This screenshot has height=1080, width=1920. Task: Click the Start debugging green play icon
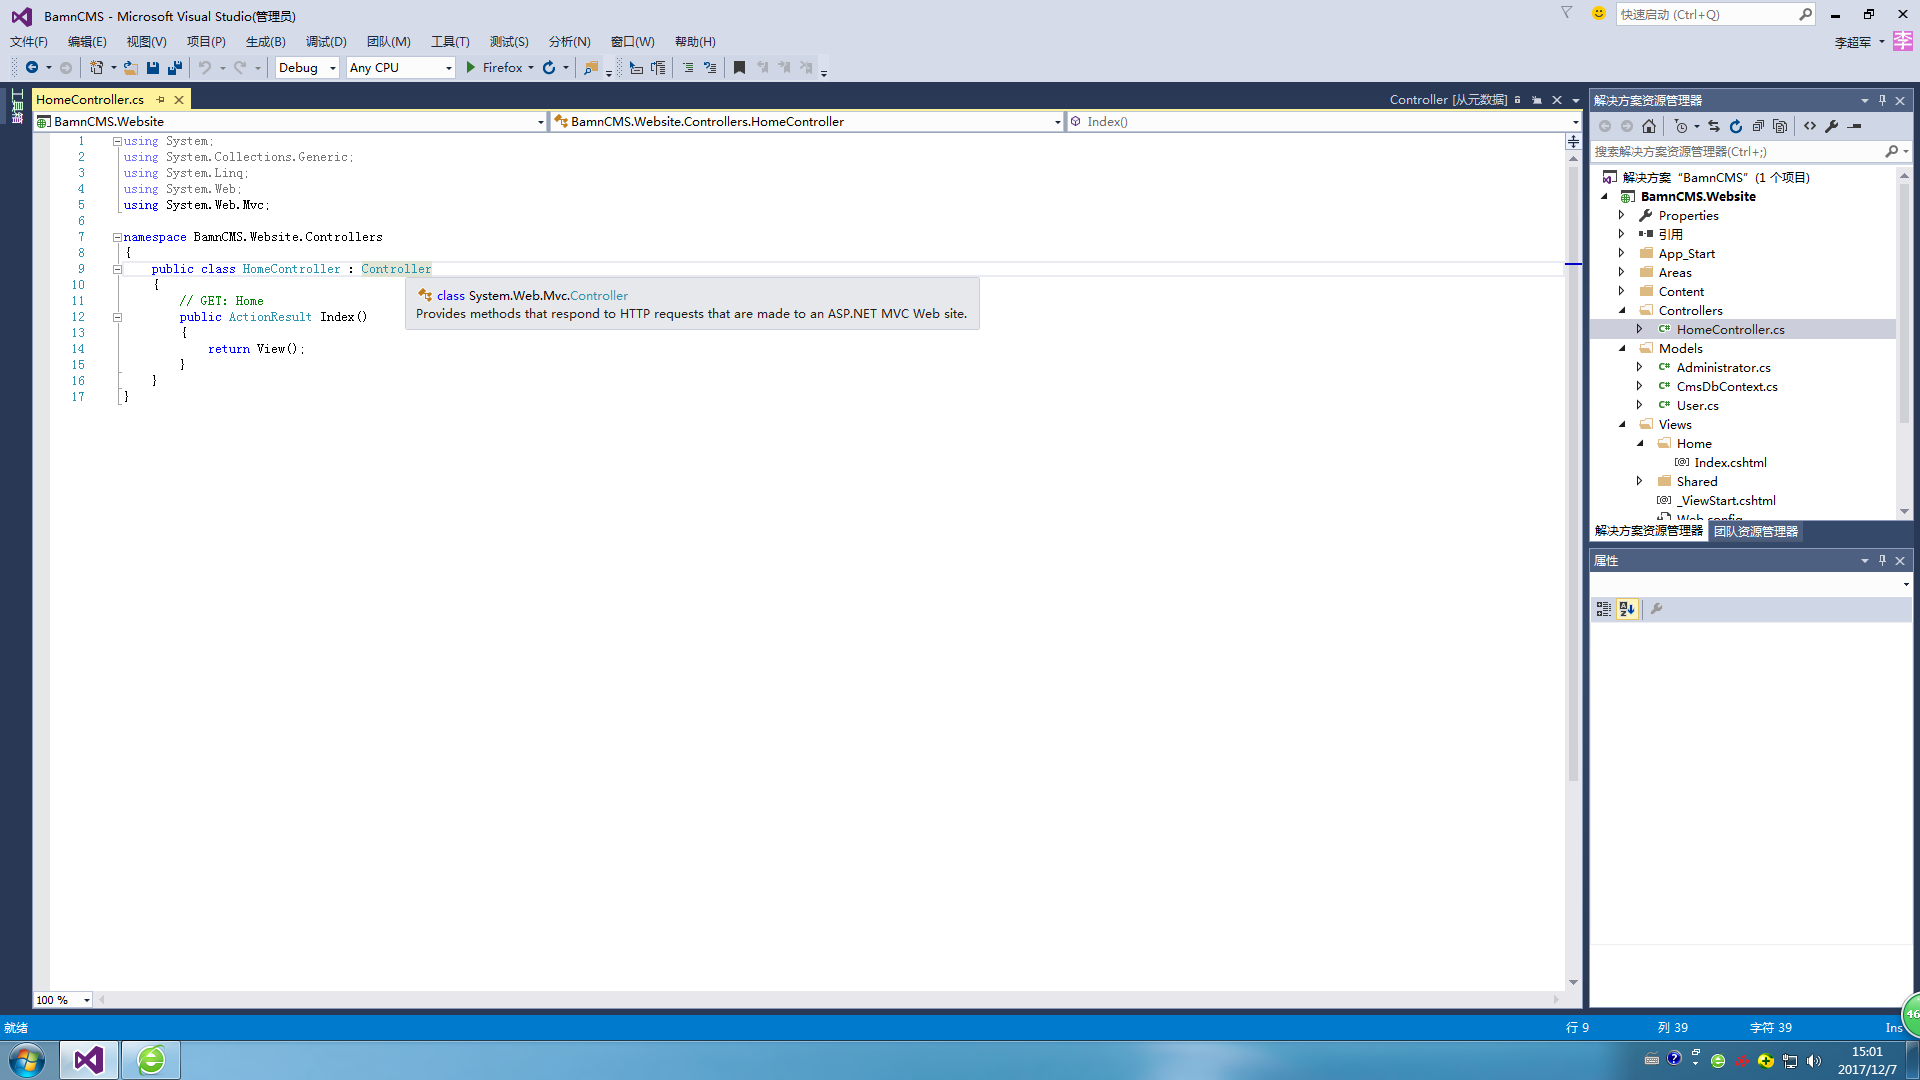click(470, 68)
